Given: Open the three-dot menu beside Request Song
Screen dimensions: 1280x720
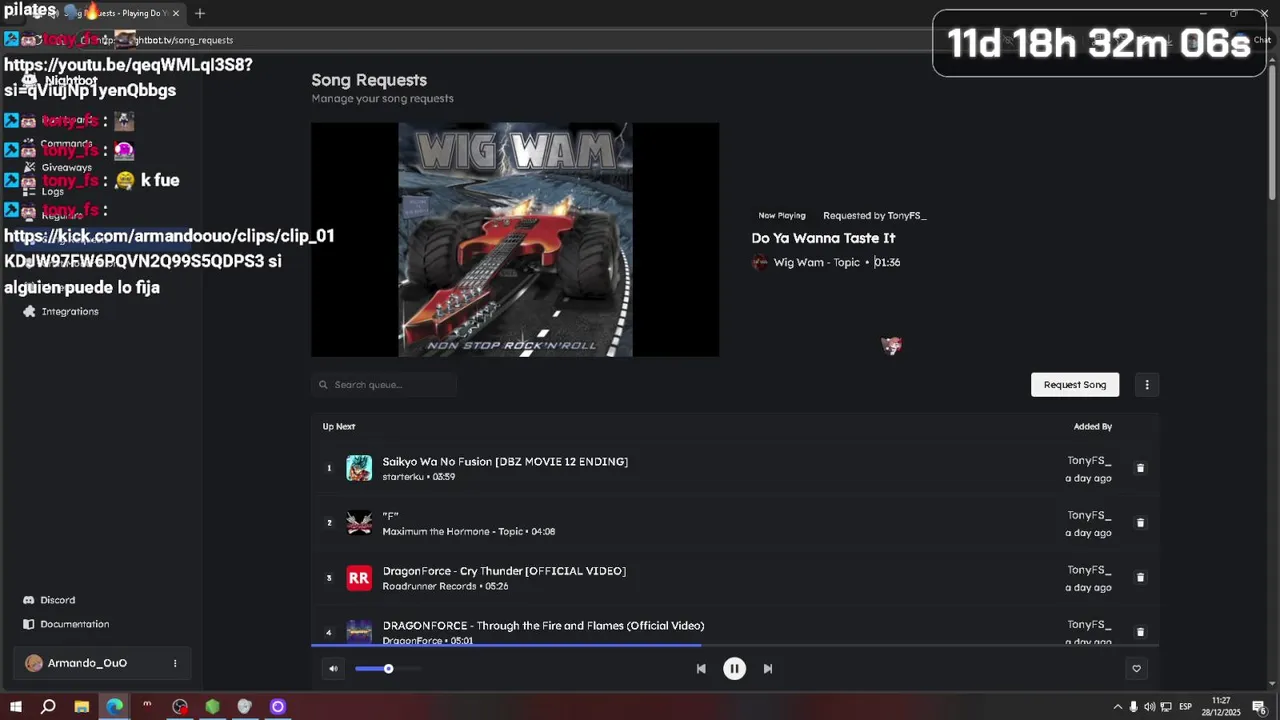Looking at the screenshot, I should point(1147,385).
